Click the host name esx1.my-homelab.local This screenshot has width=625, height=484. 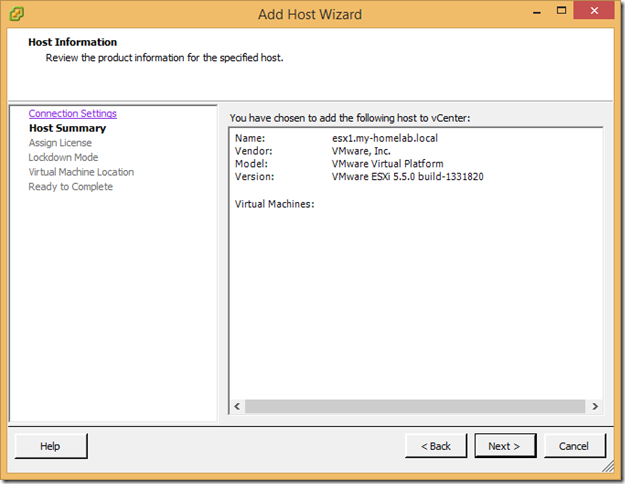click(385, 137)
